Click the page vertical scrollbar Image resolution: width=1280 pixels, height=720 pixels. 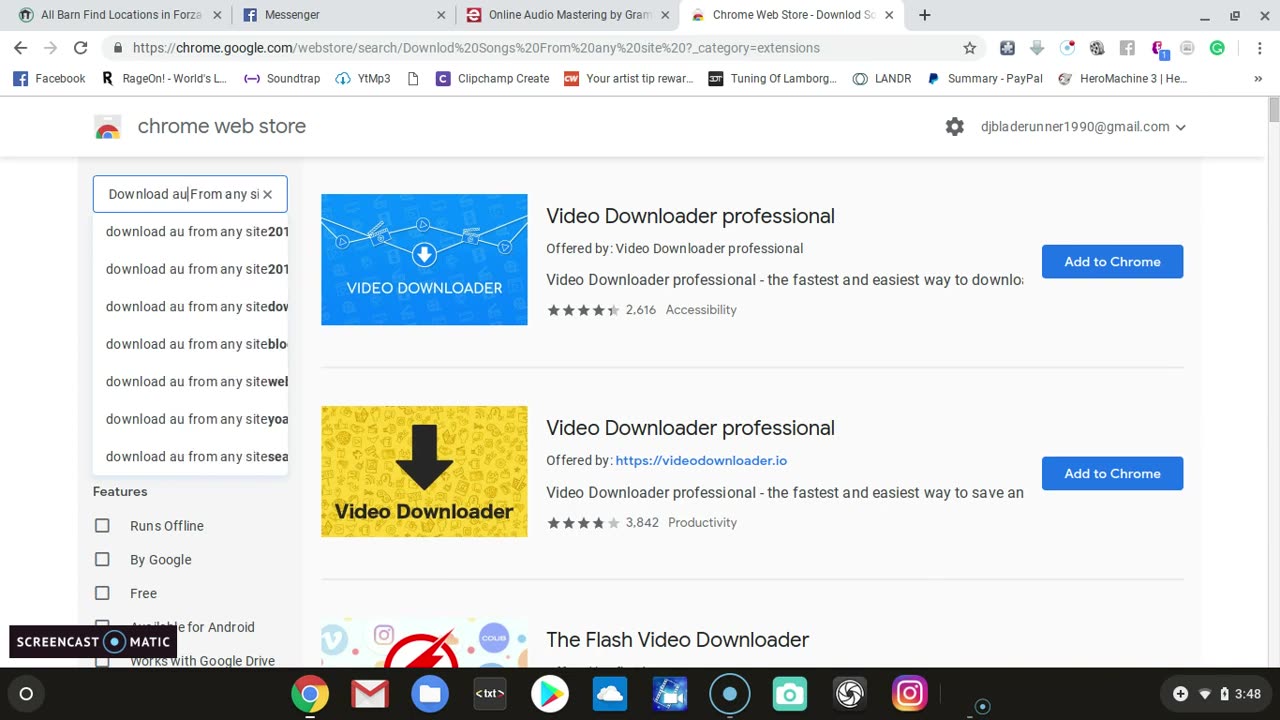[1274, 110]
